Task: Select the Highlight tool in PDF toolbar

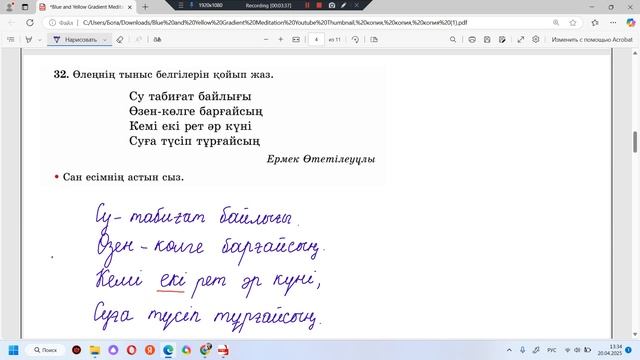Action: [x=29, y=40]
